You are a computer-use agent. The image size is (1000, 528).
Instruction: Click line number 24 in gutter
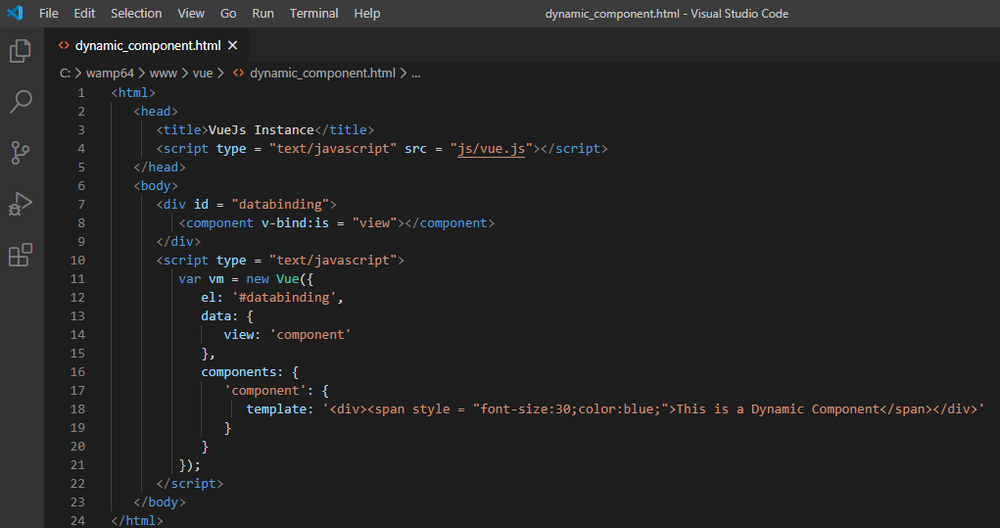[77, 521]
